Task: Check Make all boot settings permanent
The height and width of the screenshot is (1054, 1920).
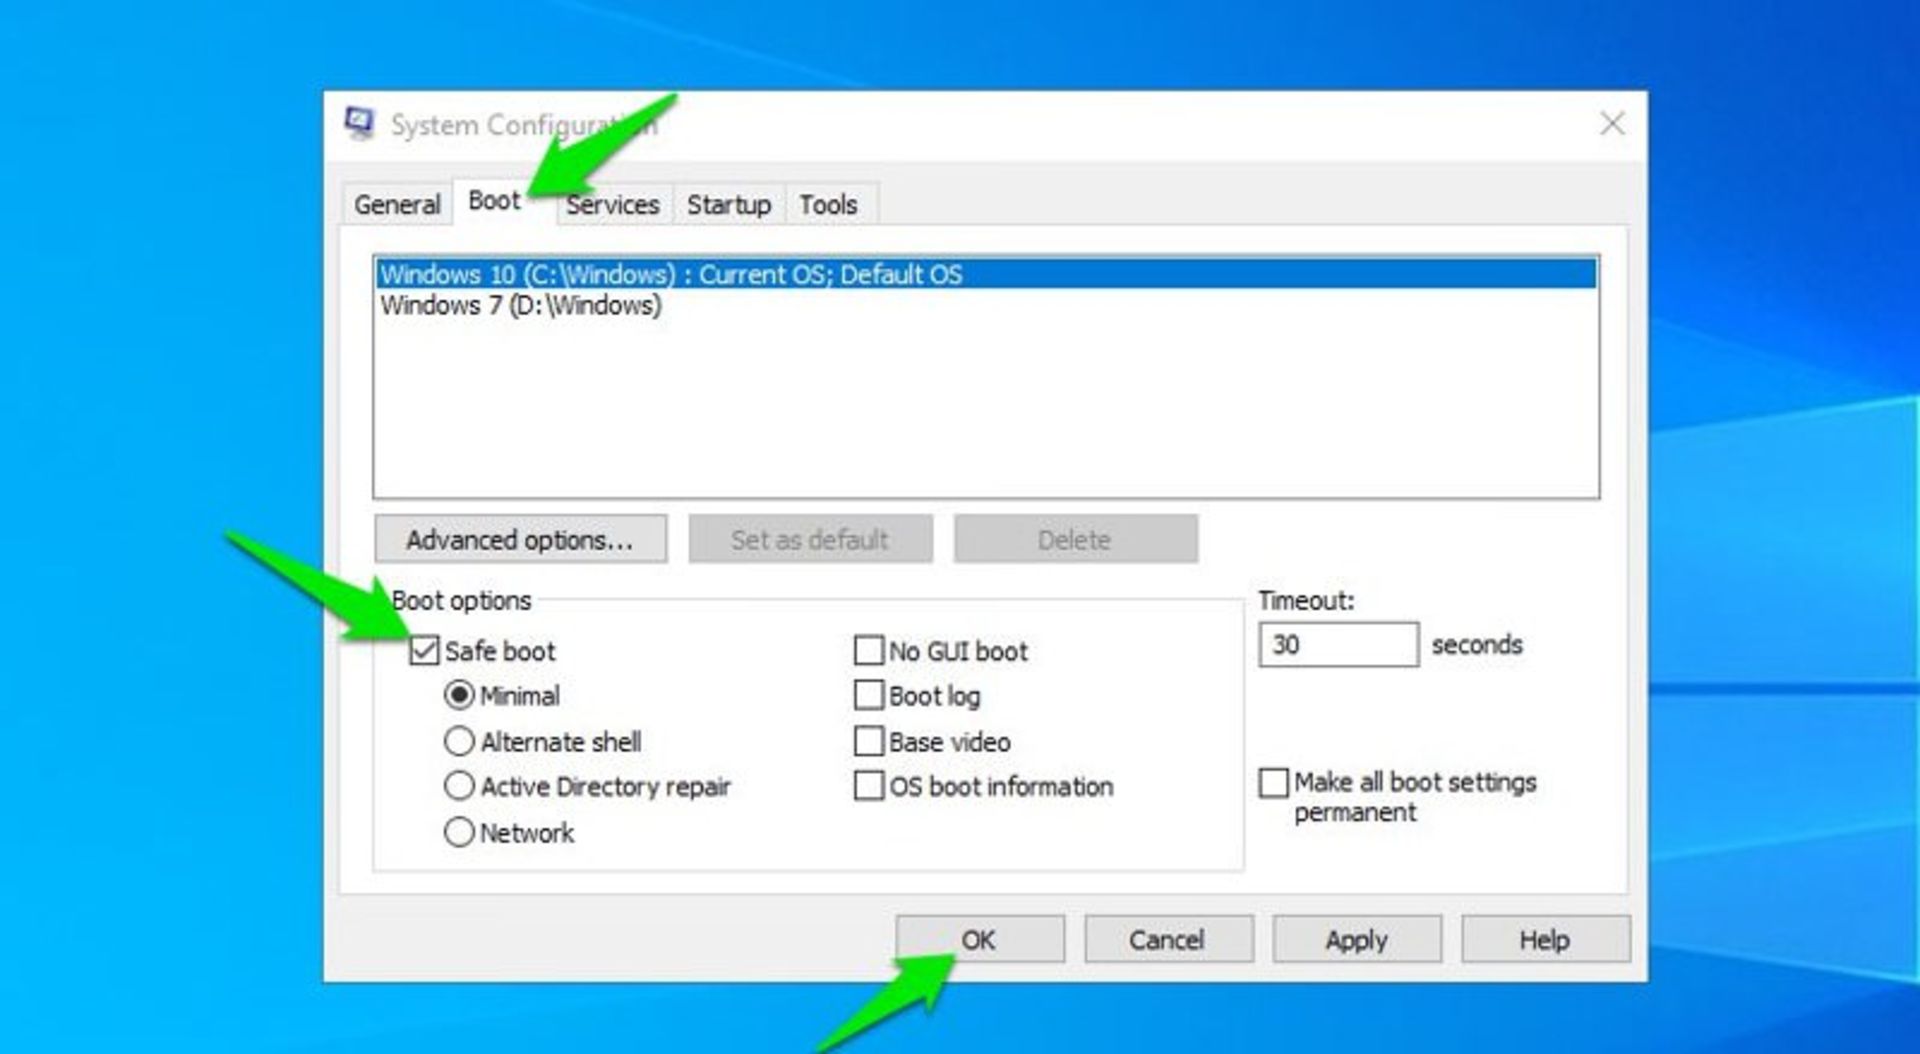Action: point(1273,783)
